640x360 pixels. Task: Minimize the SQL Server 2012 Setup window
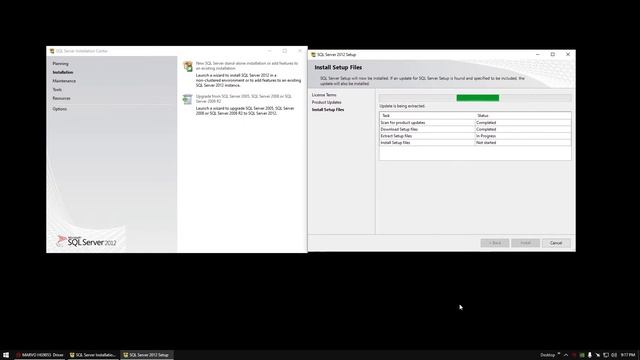pyautogui.click(x=538, y=54)
